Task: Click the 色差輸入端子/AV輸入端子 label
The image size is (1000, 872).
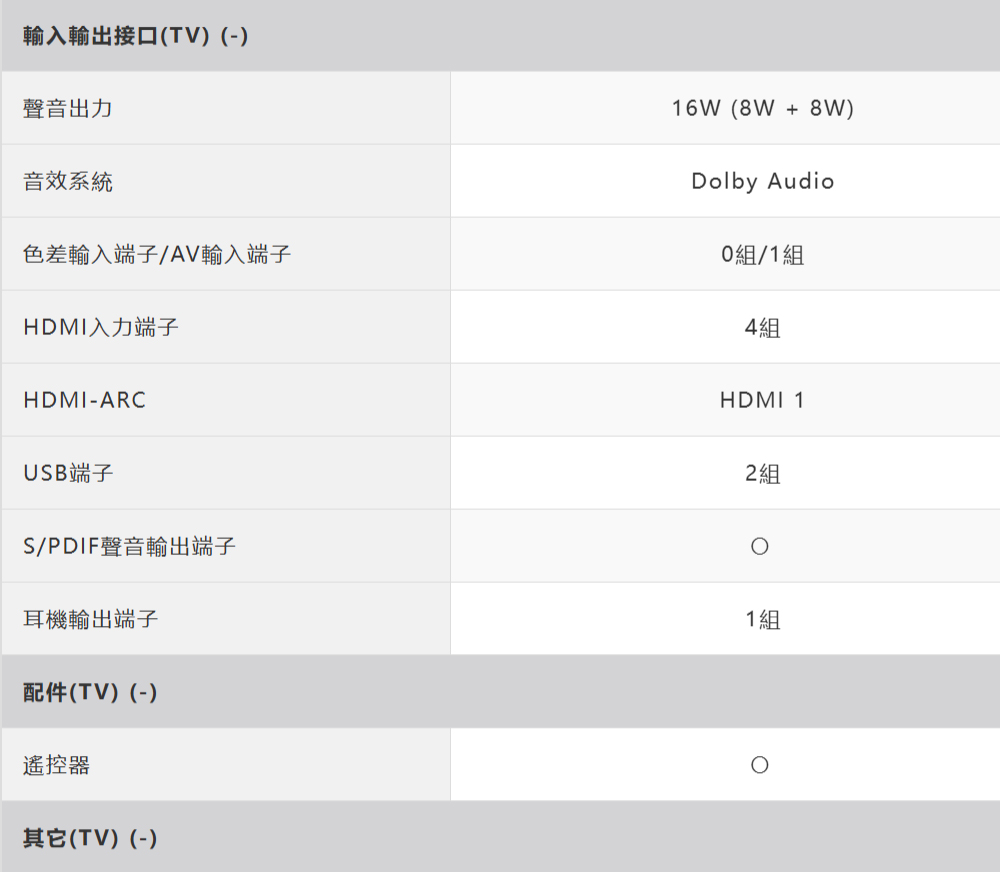Action: (157, 254)
